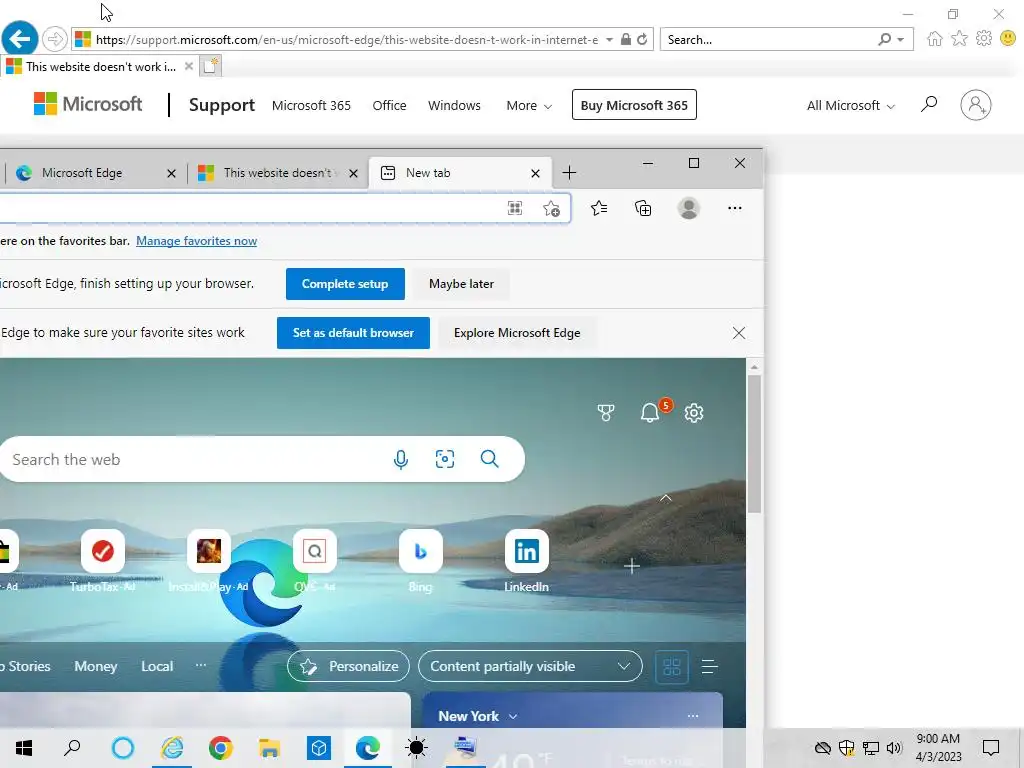Click the Edge profile avatar
The height and width of the screenshot is (768, 1024).
click(x=688, y=208)
